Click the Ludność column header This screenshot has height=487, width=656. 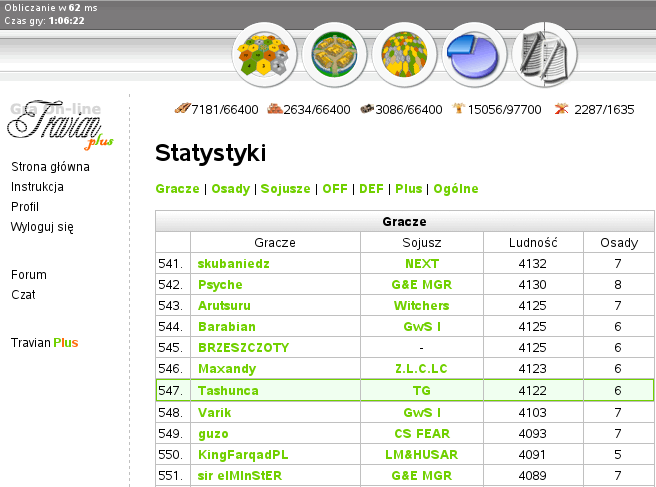coord(533,243)
